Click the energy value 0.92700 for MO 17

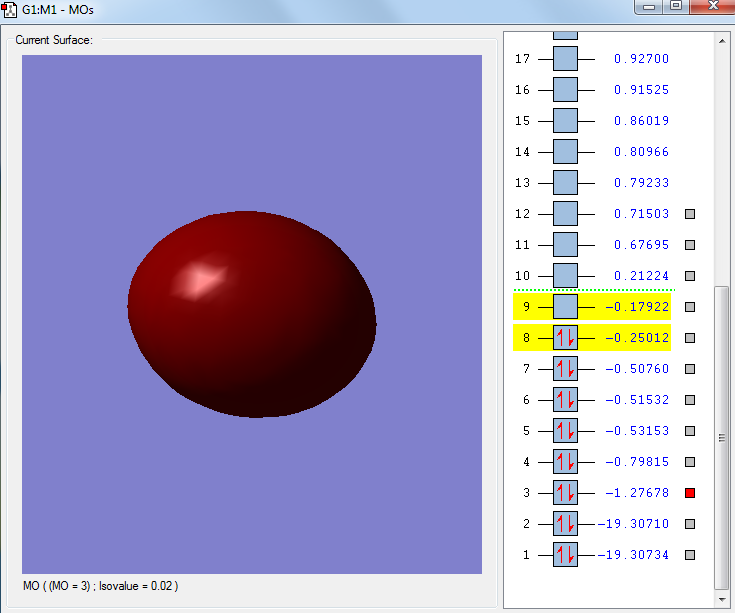tap(641, 59)
